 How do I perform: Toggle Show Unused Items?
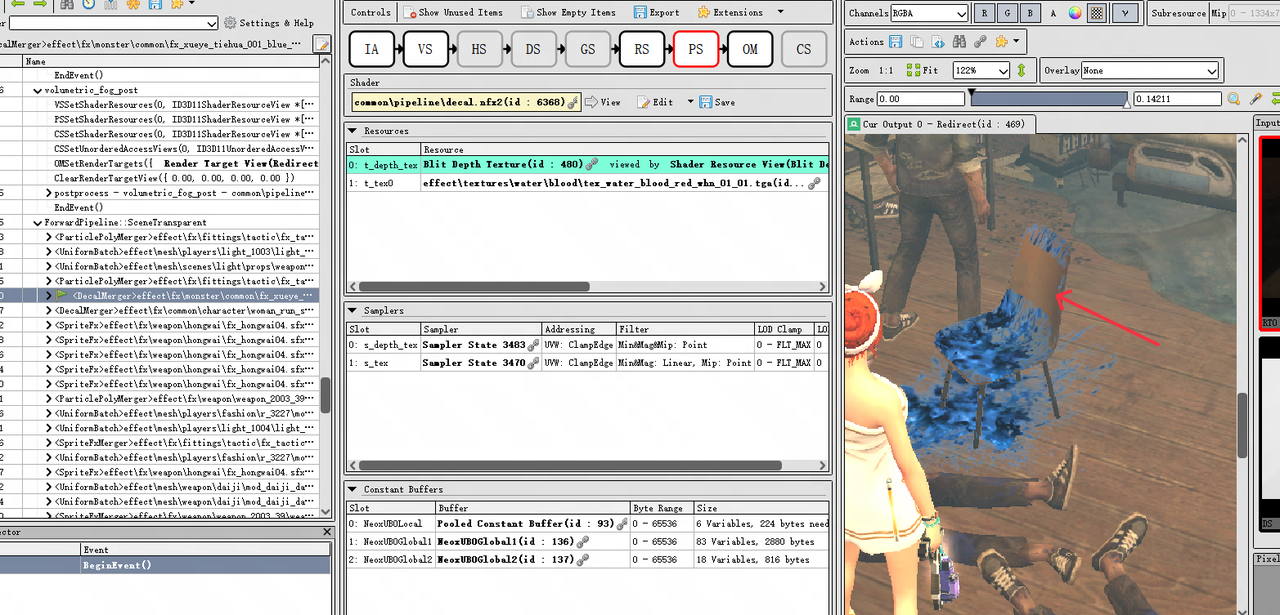453,13
